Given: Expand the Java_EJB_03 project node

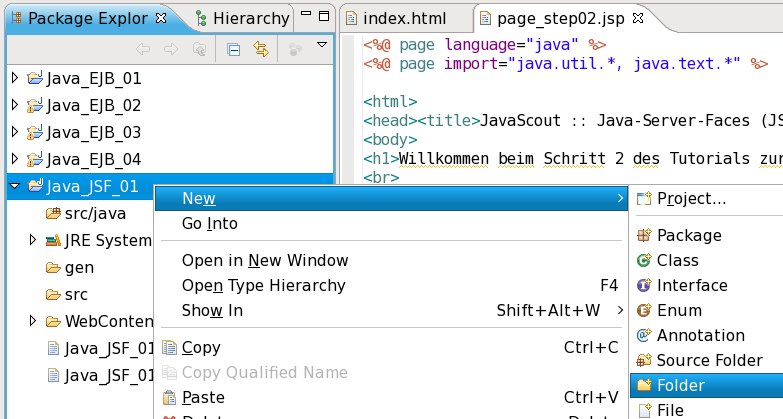Looking at the screenshot, I should pos(14,132).
